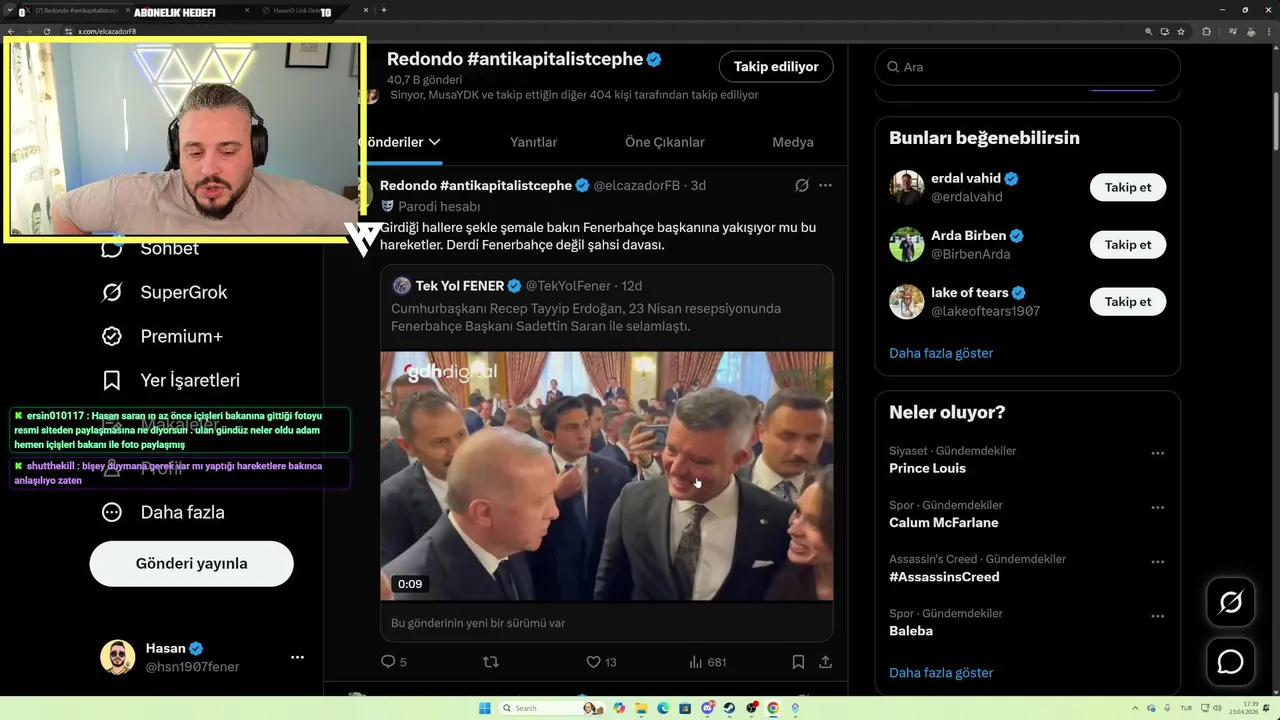Follow lake of tears with Takip et
This screenshot has width=1280, height=720.
[x=1128, y=301]
